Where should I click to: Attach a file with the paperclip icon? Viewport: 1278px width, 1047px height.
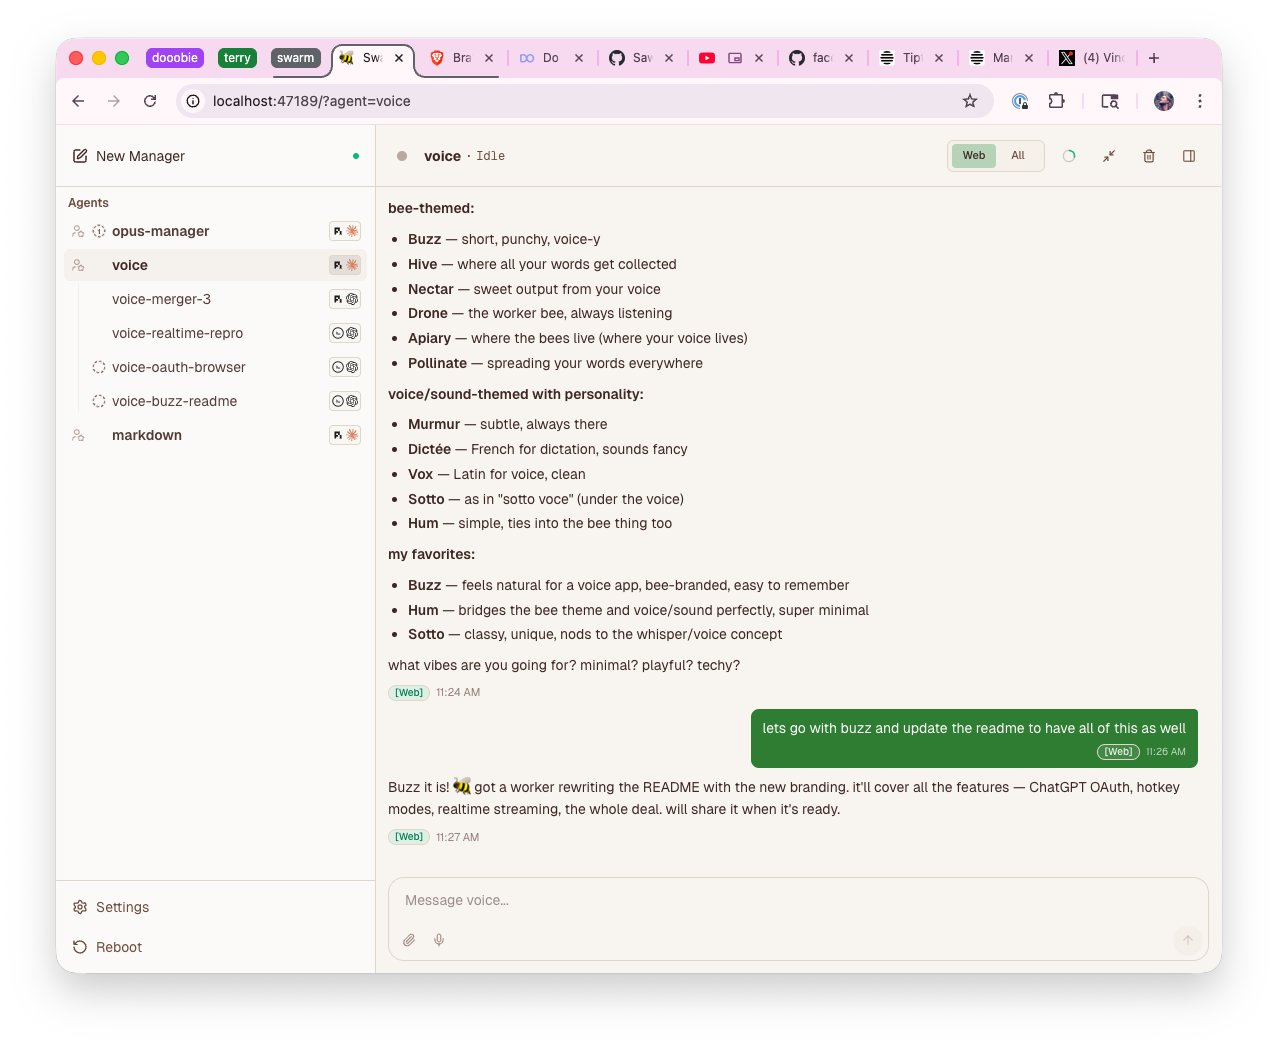409,940
